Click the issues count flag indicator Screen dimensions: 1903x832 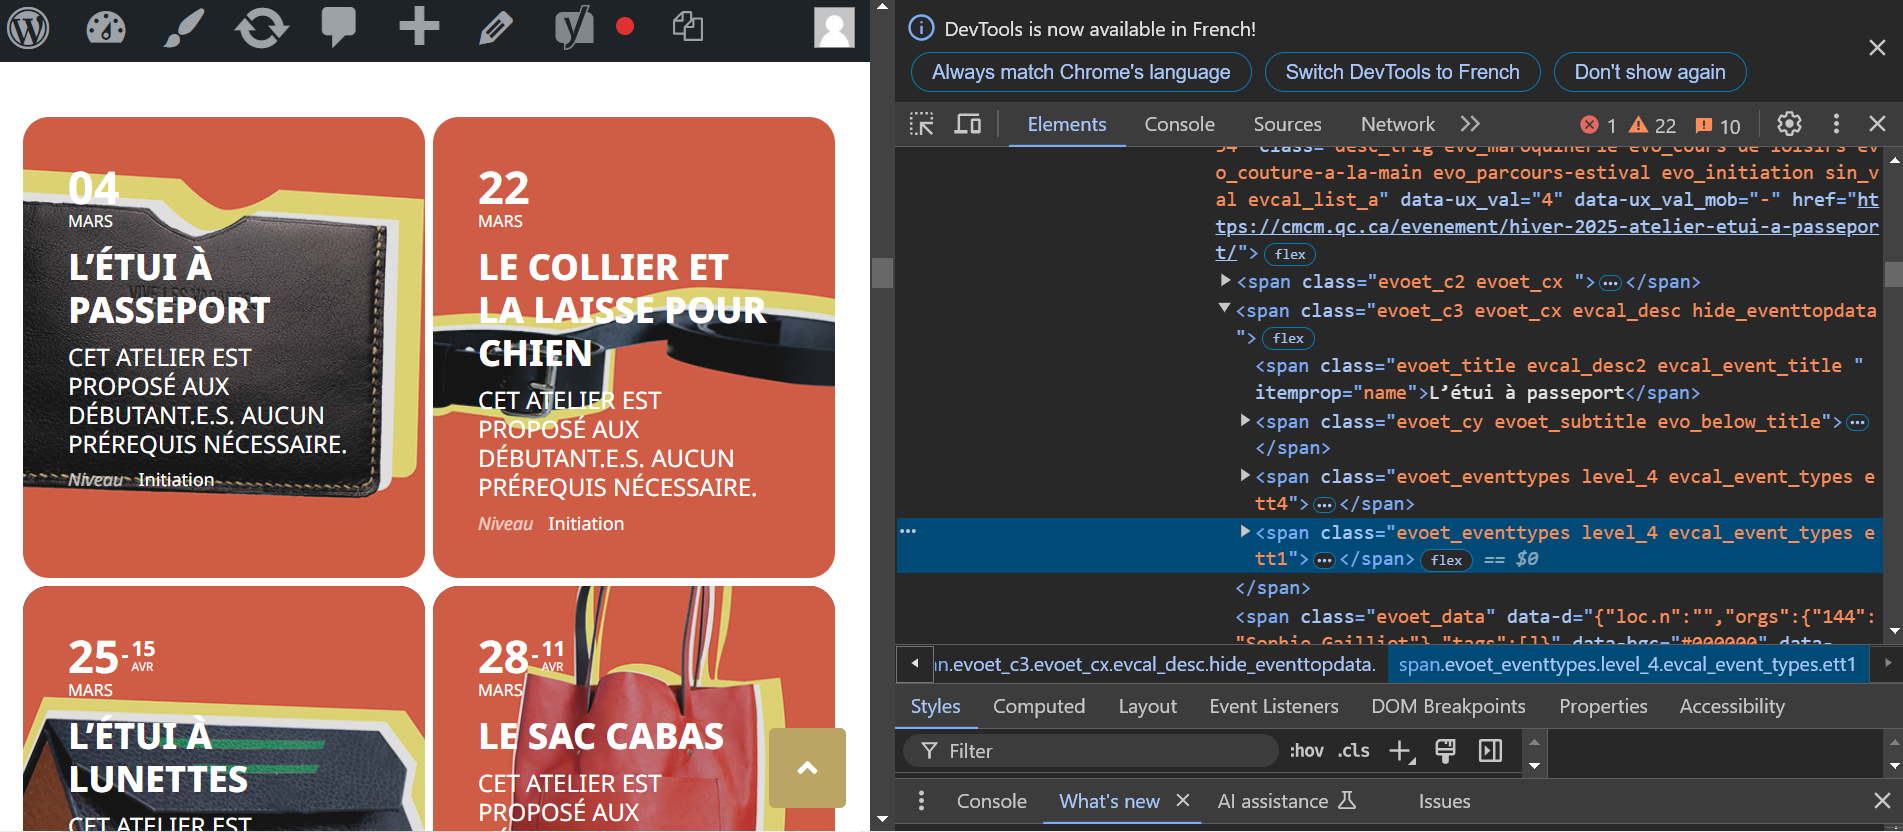(1718, 125)
